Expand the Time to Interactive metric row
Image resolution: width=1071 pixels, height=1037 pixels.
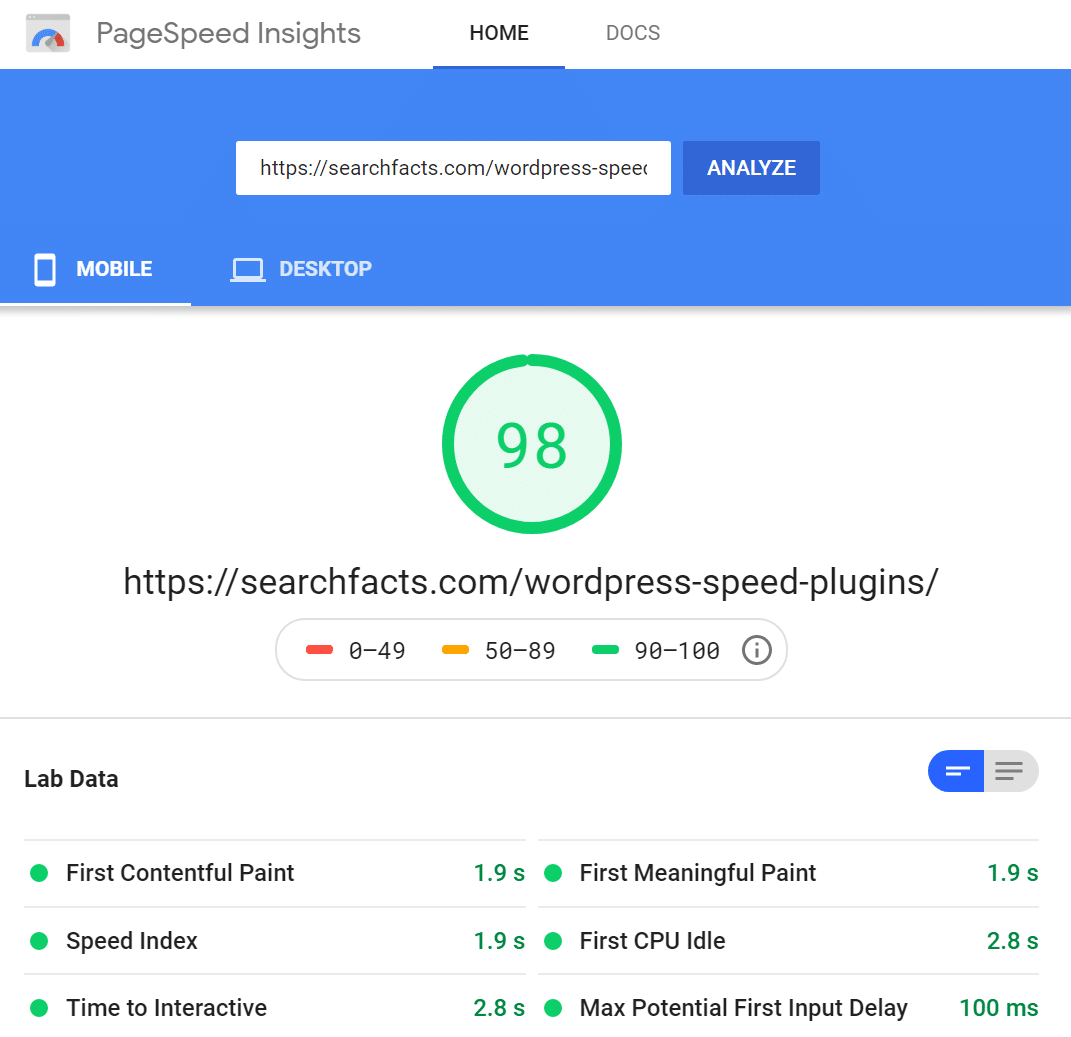pyautogui.click(x=166, y=1008)
